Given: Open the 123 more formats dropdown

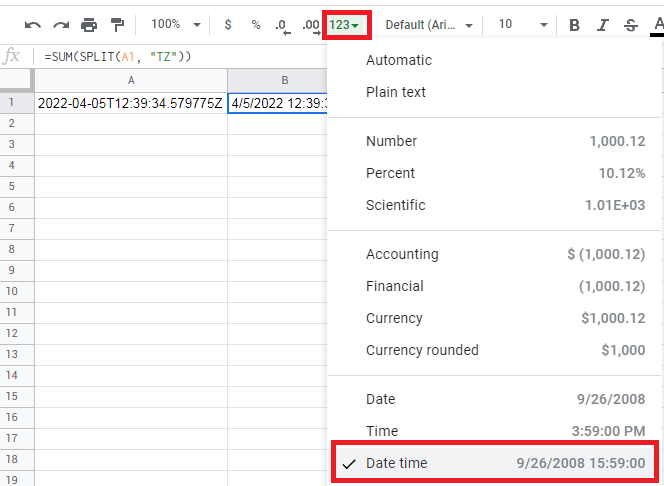Looking at the screenshot, I should click(x=345, y=25).
